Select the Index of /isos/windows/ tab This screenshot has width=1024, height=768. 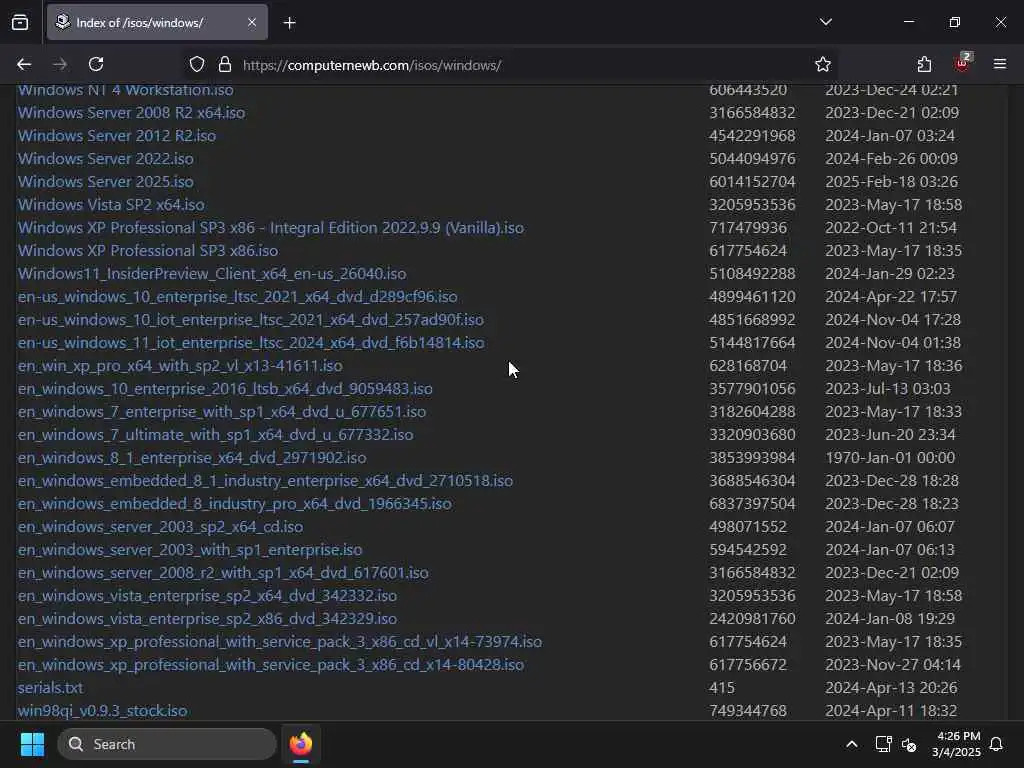157,22
